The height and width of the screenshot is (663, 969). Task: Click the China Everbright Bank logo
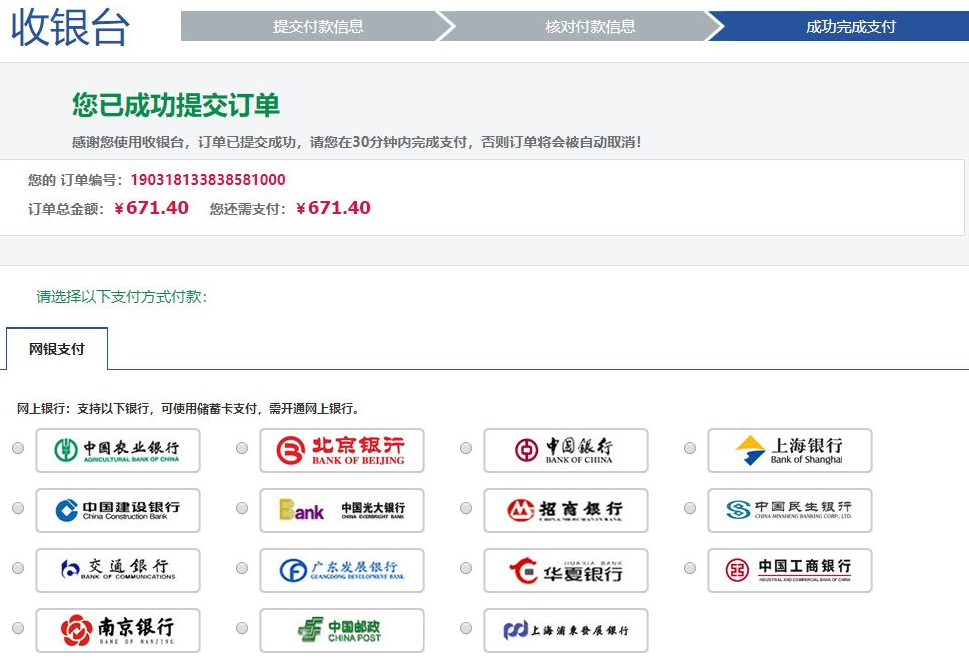pyautogui.click(x=342, y=510)
